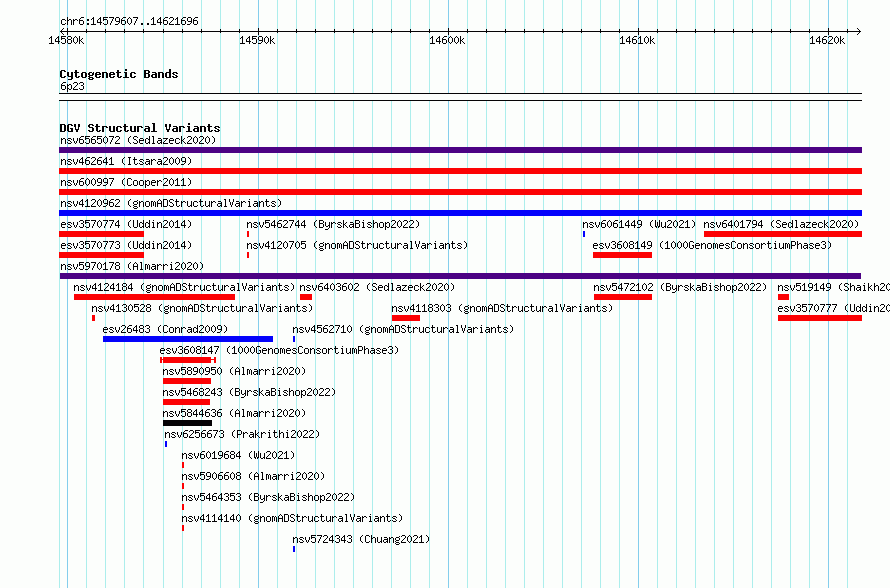Screen dimensions: 890x588
Task: Open nsv4130528 gnomAD variant label
Action: click(x=202, y=308)
